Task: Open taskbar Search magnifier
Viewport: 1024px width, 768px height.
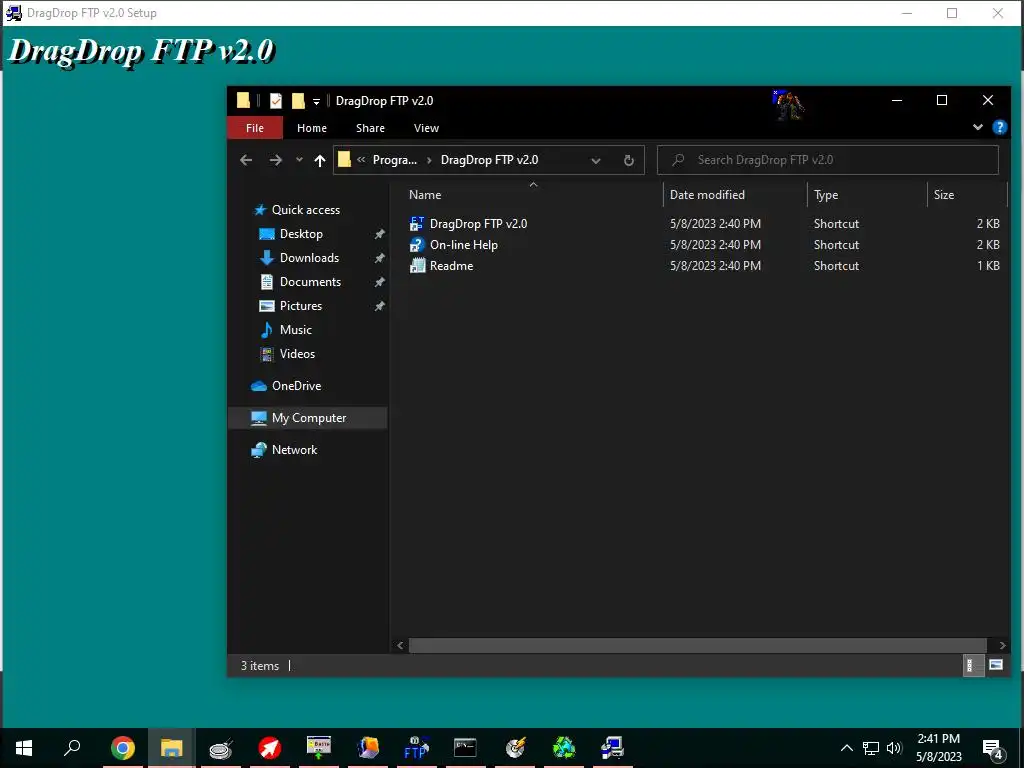Action: point(72,748)
